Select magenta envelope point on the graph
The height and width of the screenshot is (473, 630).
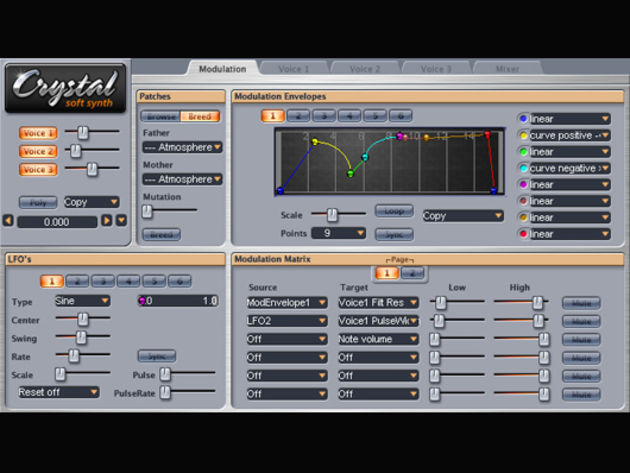399,136
